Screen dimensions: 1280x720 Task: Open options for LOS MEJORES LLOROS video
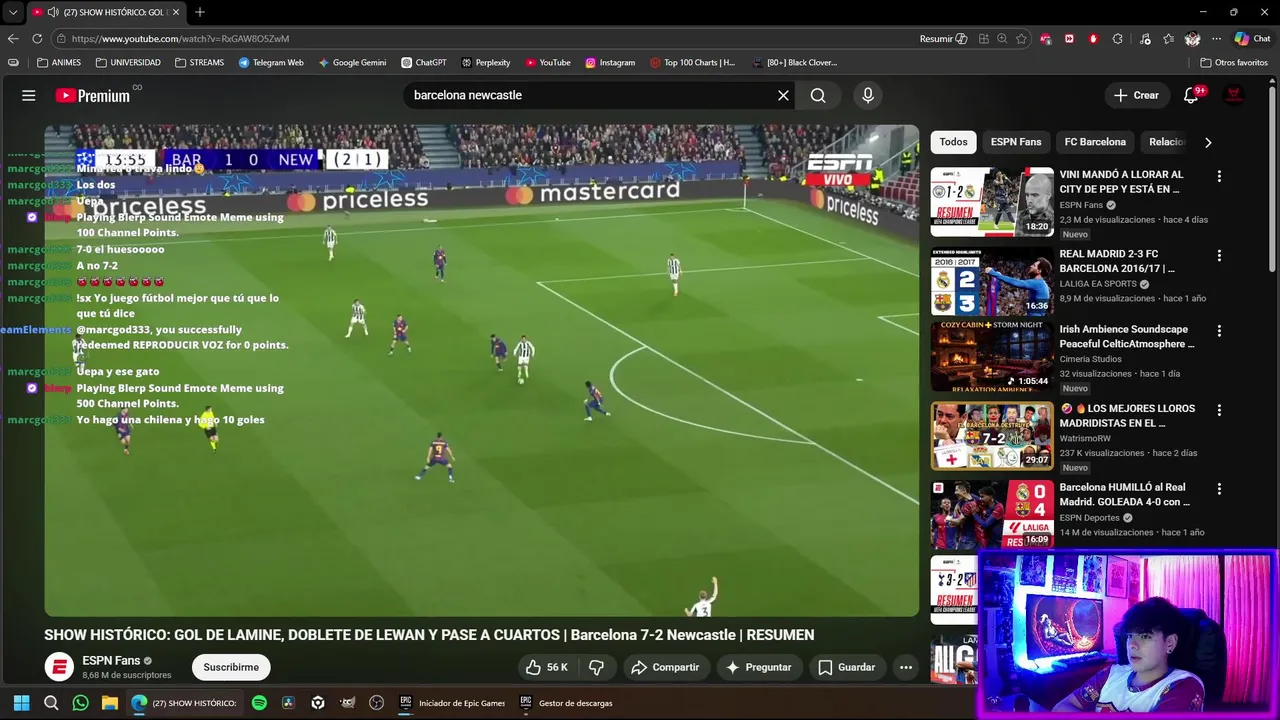coord(1219,410)
